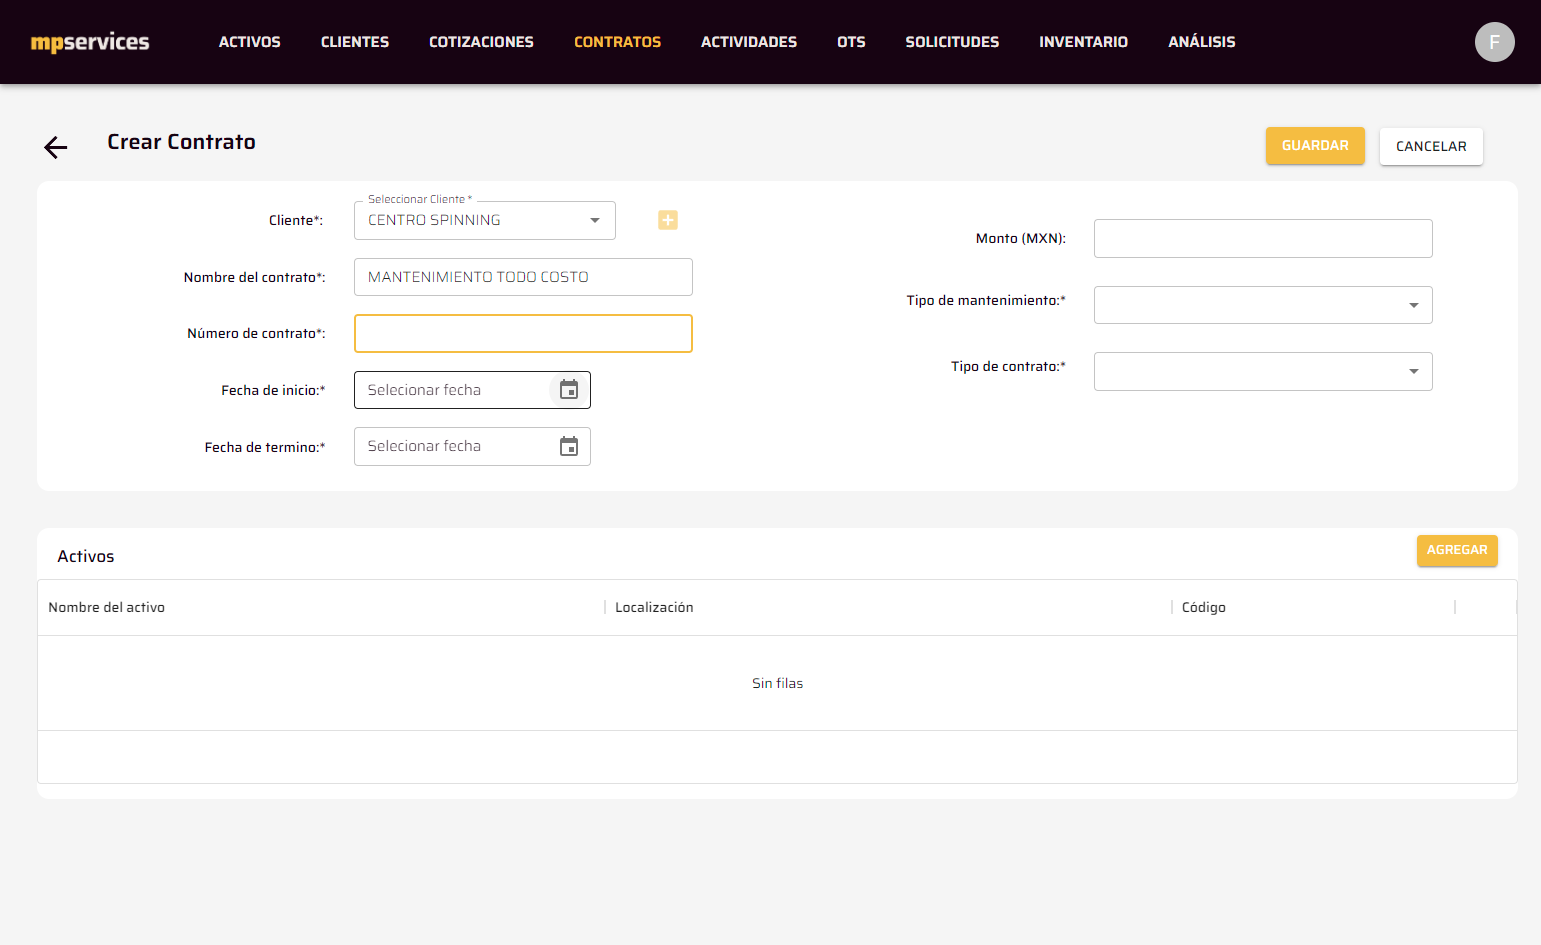
Task: Click the back arrow beside Crear Contrato
Action: [x=56, y=147]
